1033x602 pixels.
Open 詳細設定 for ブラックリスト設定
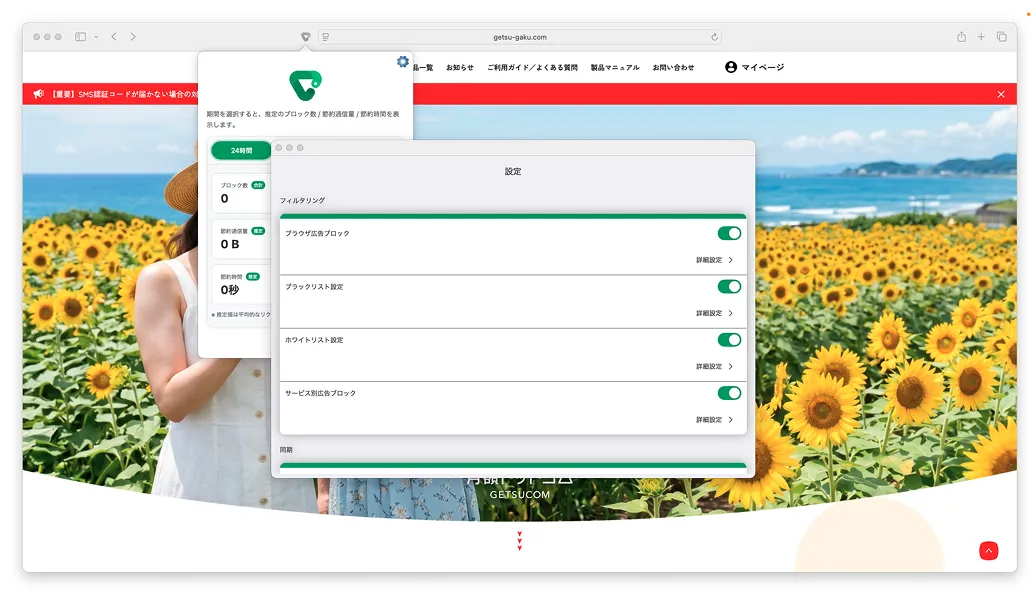715,314
